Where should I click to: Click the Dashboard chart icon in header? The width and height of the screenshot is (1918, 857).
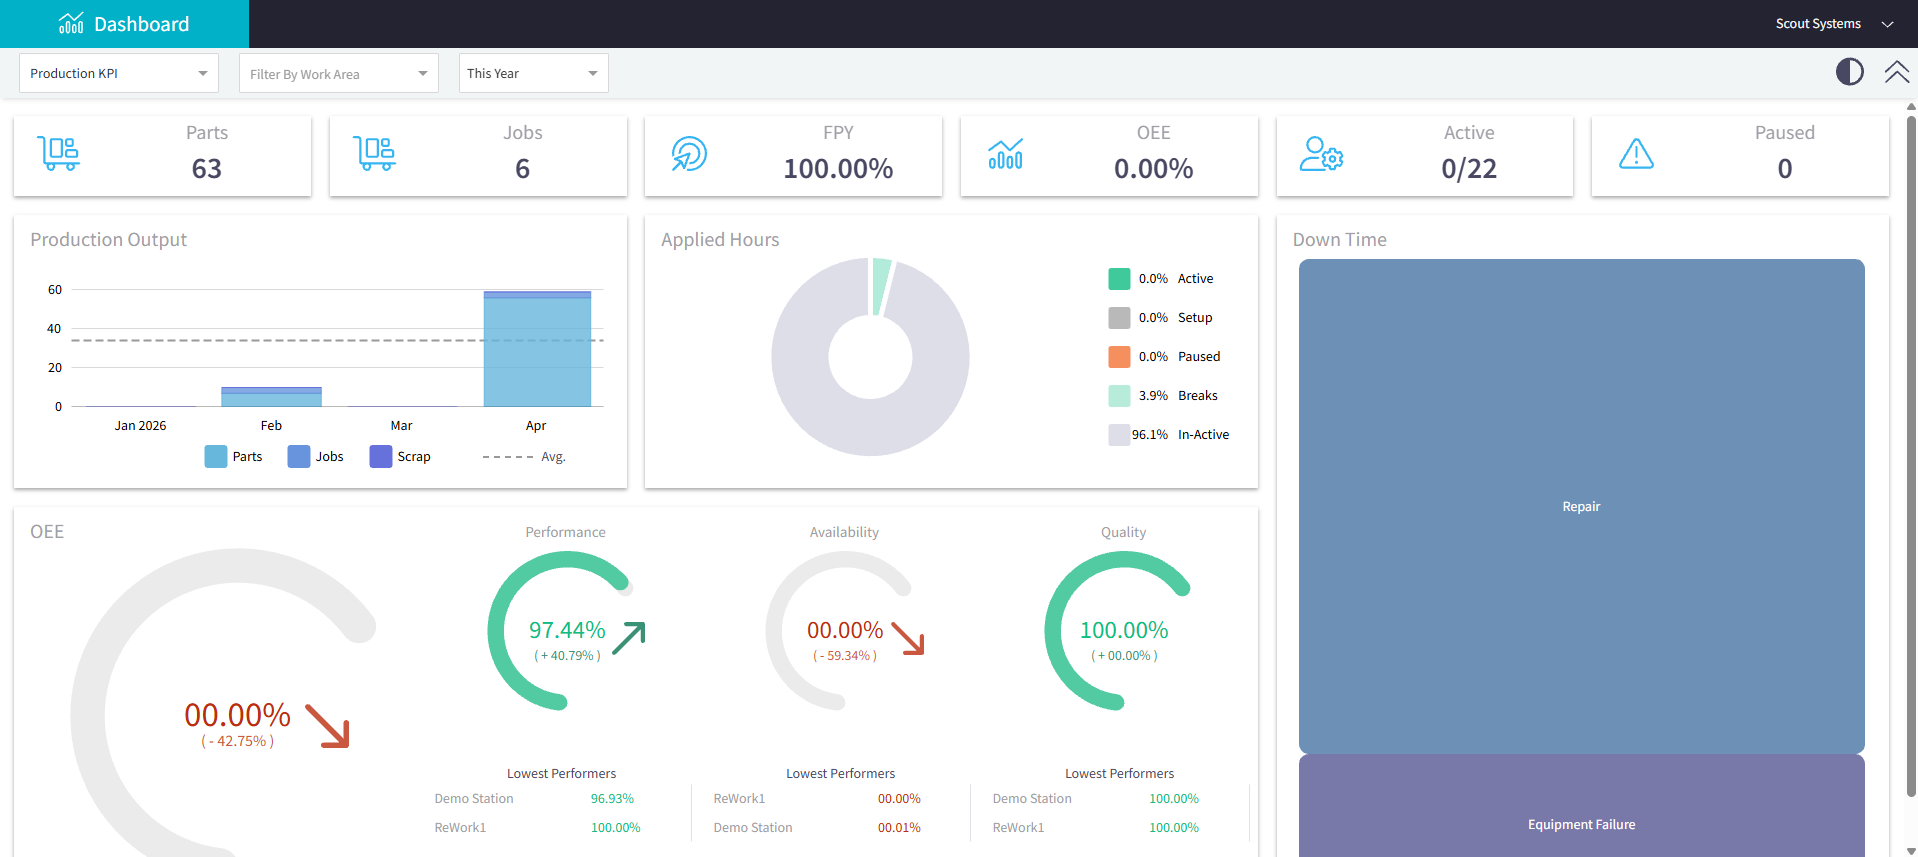(71, 23)
